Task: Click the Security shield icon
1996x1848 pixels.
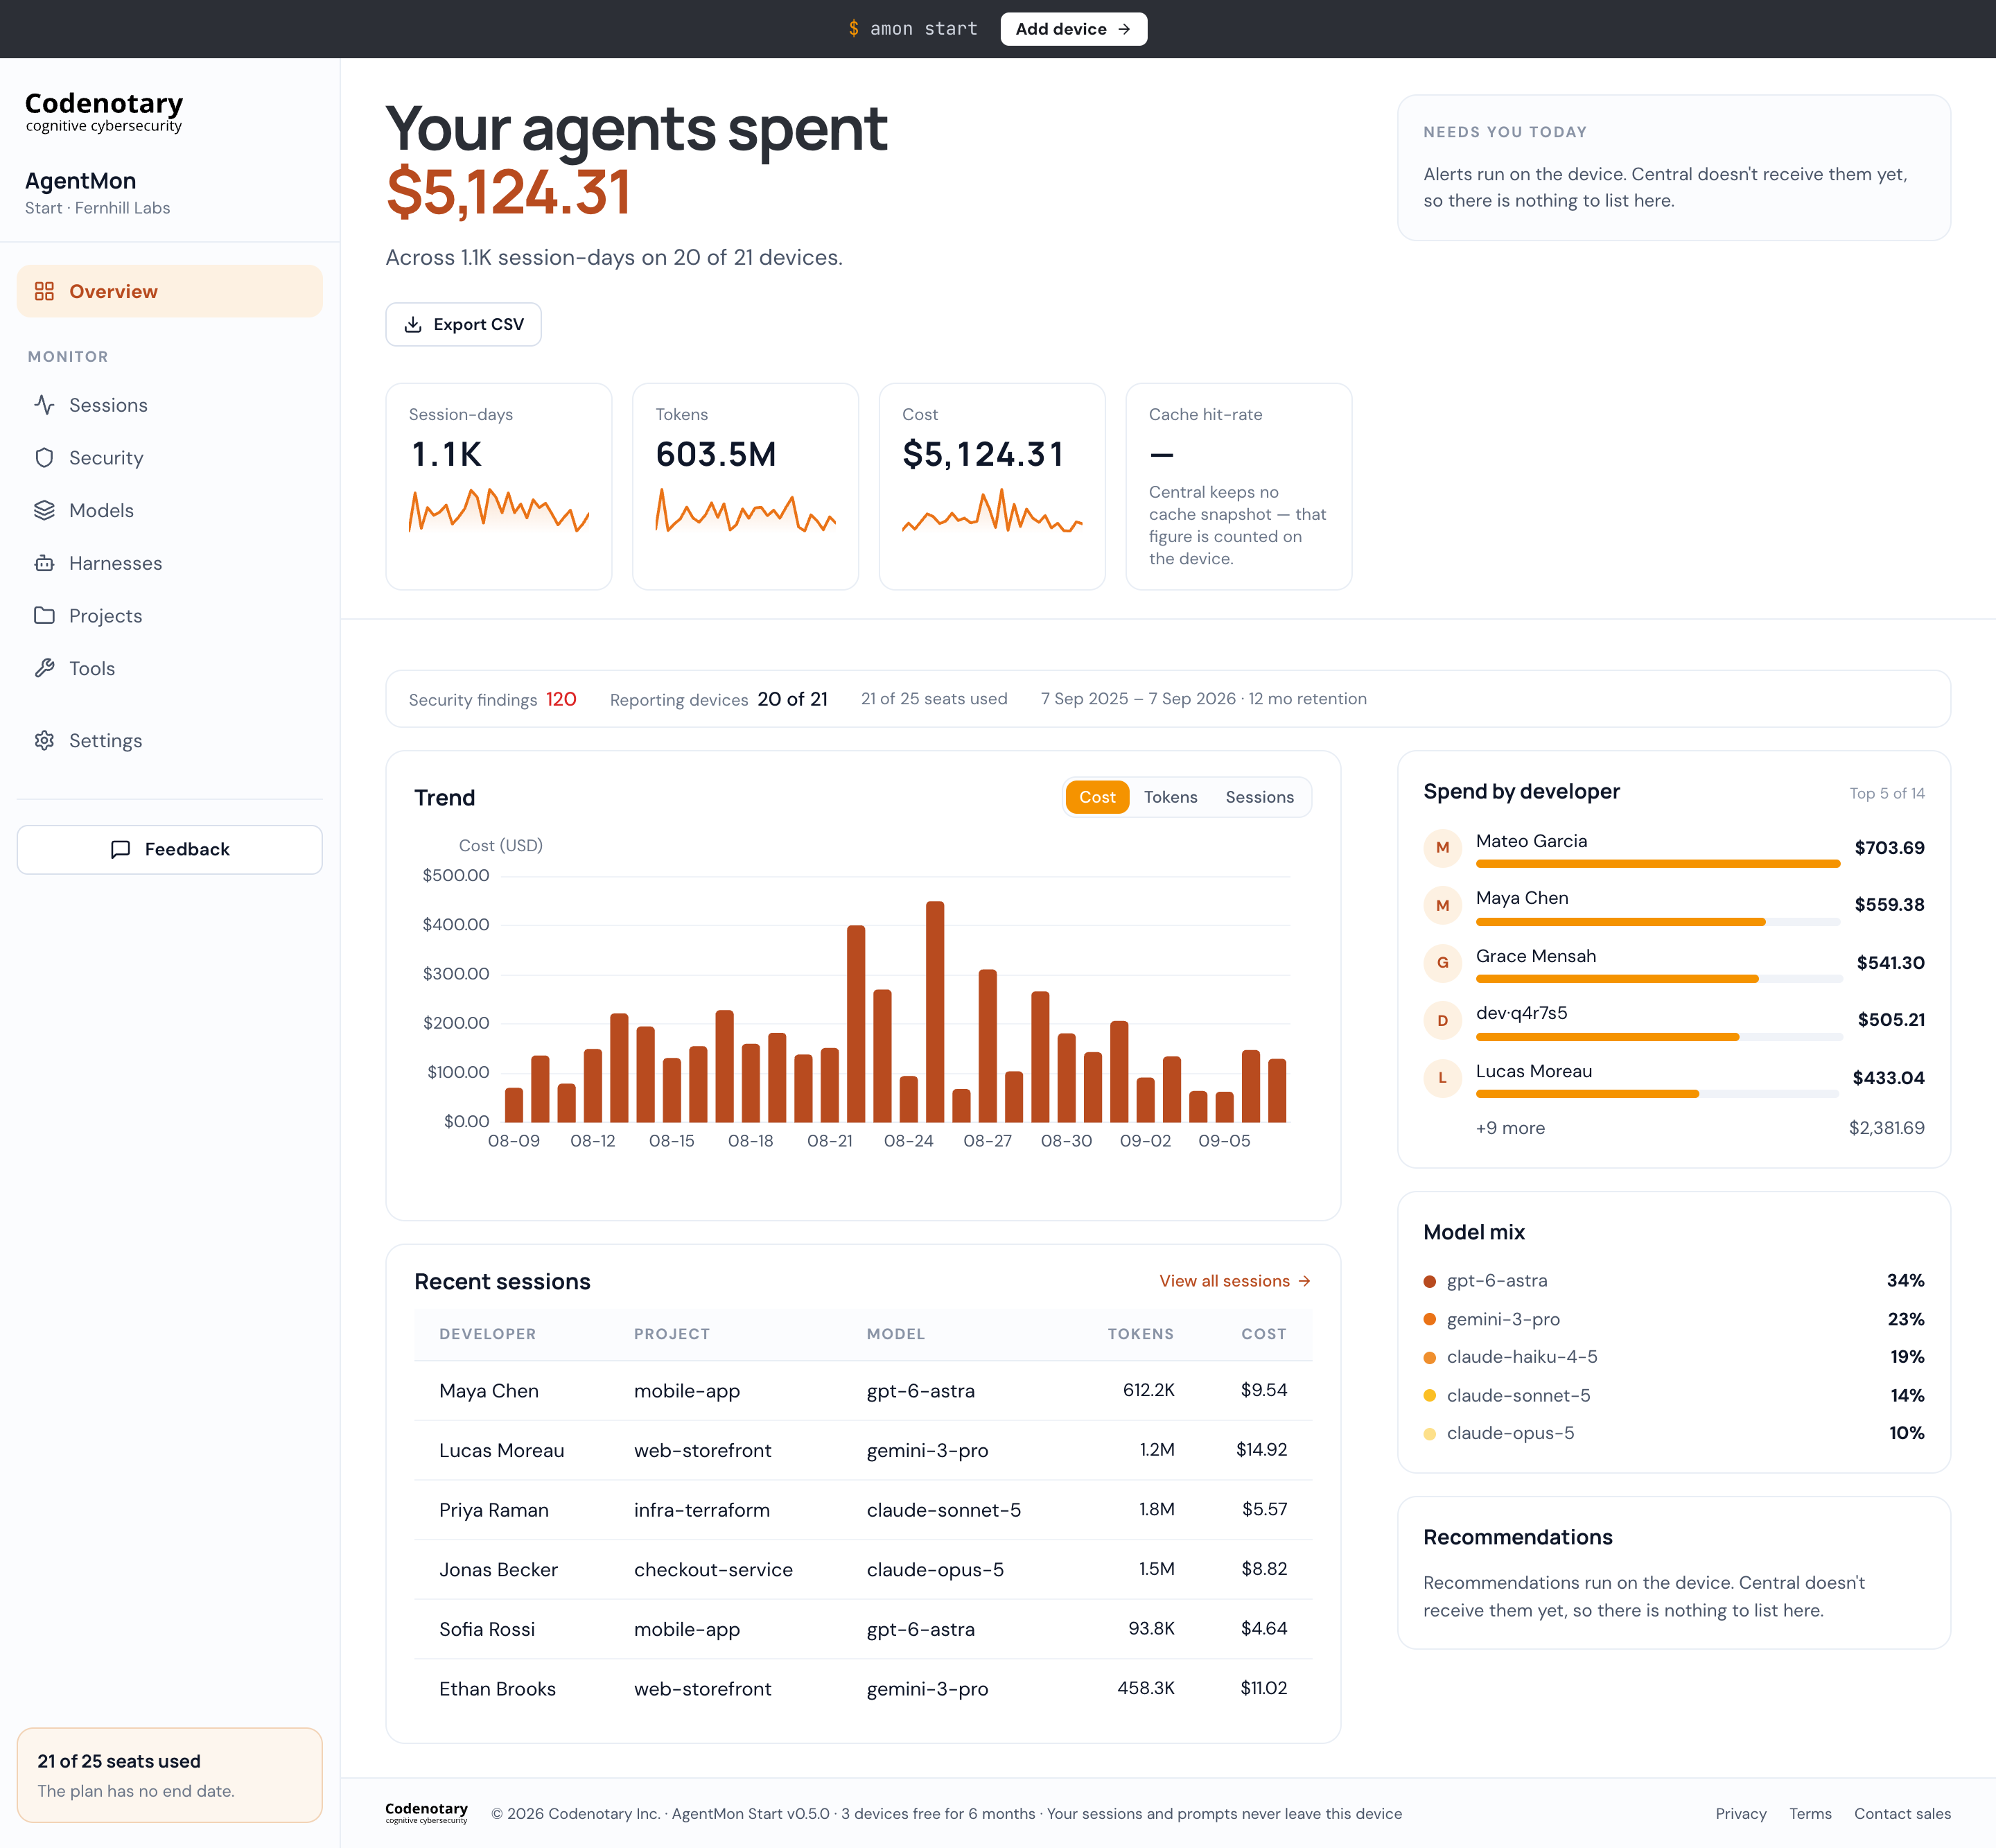Action: click(44, 458)
